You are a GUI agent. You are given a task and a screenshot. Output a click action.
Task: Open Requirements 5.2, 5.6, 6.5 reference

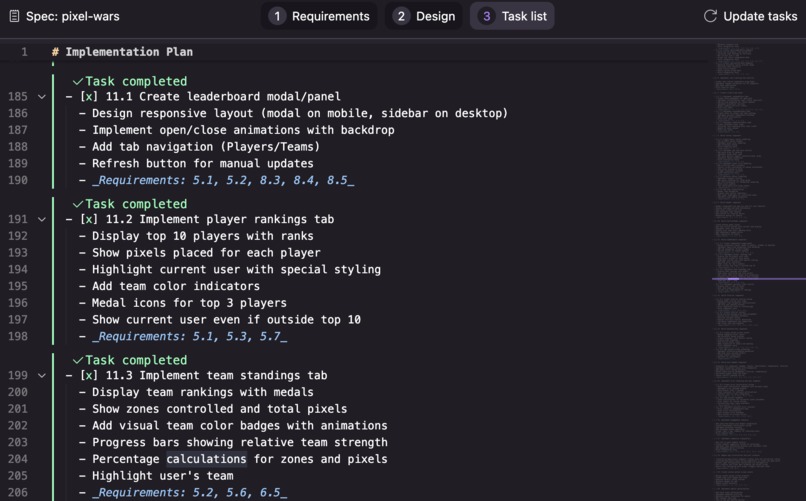pyautogui.click(x=190, y=493)
